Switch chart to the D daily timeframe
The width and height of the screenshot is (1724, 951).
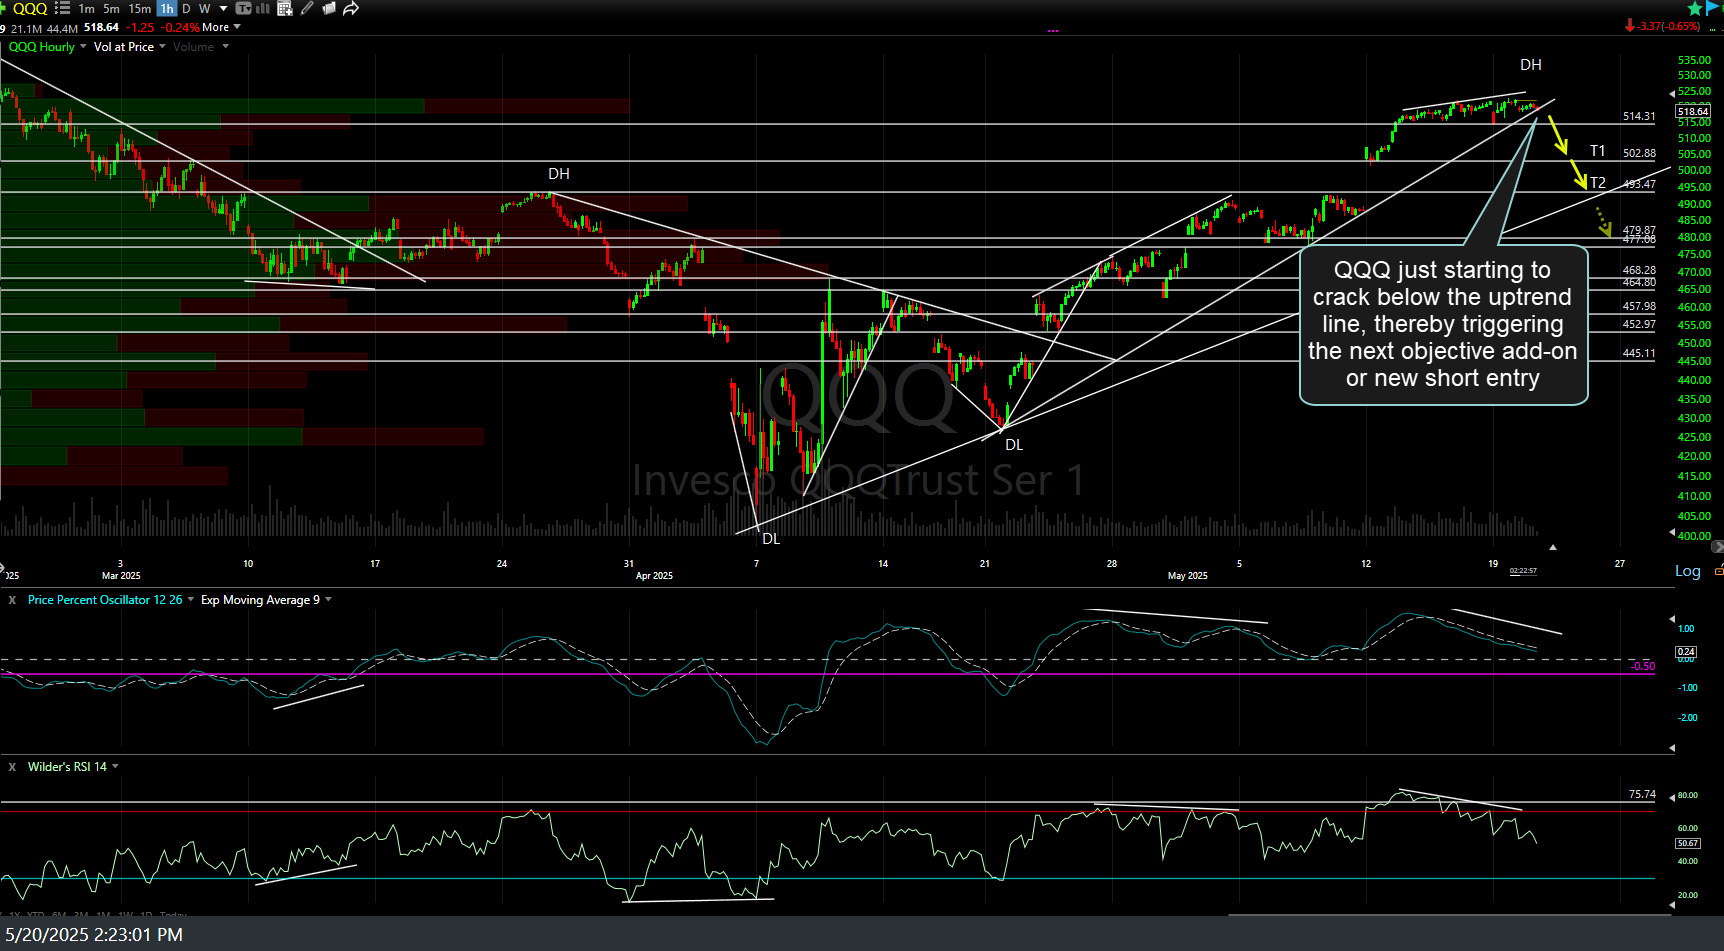(x=186, y=8)
